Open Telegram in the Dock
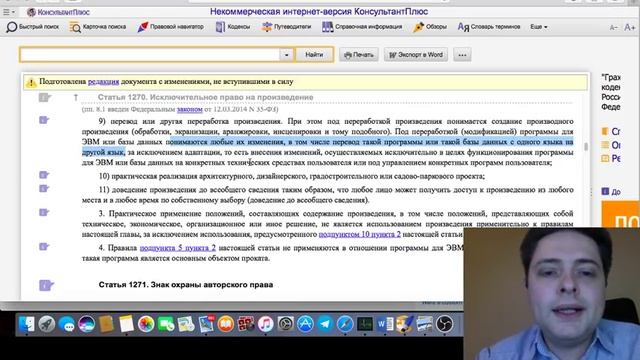Screen dimensions: 640x360 pos(325,324)
